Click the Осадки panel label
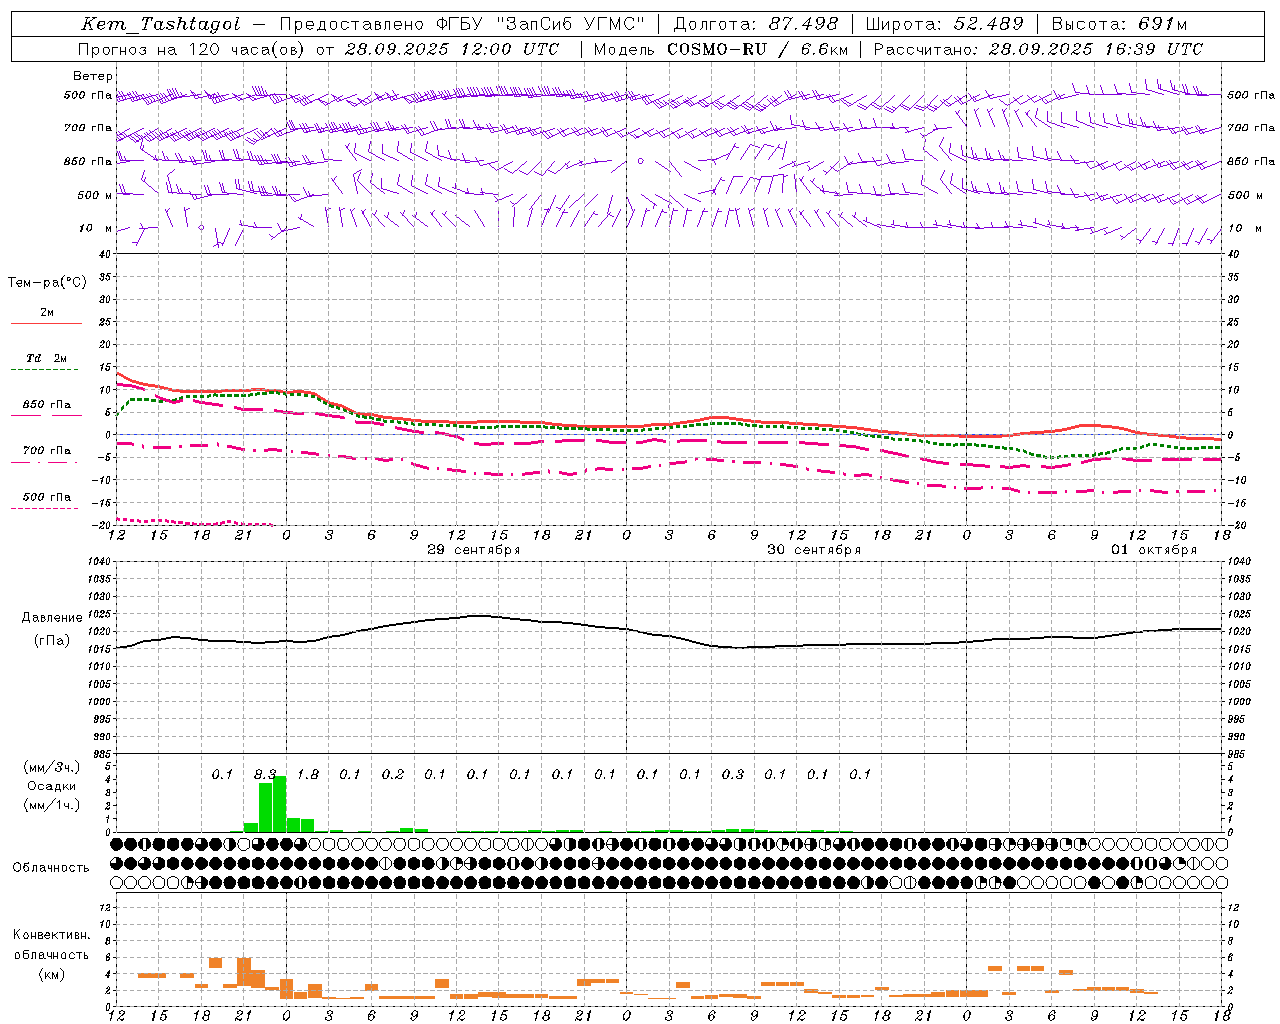1280x1024 pixels. tap(52, 786)
